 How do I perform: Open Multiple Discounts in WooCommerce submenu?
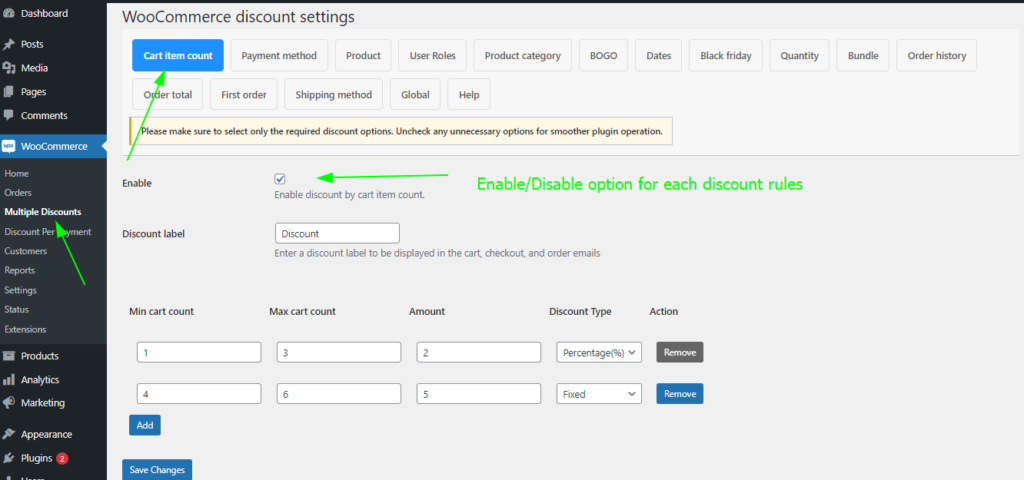[43, 212]
